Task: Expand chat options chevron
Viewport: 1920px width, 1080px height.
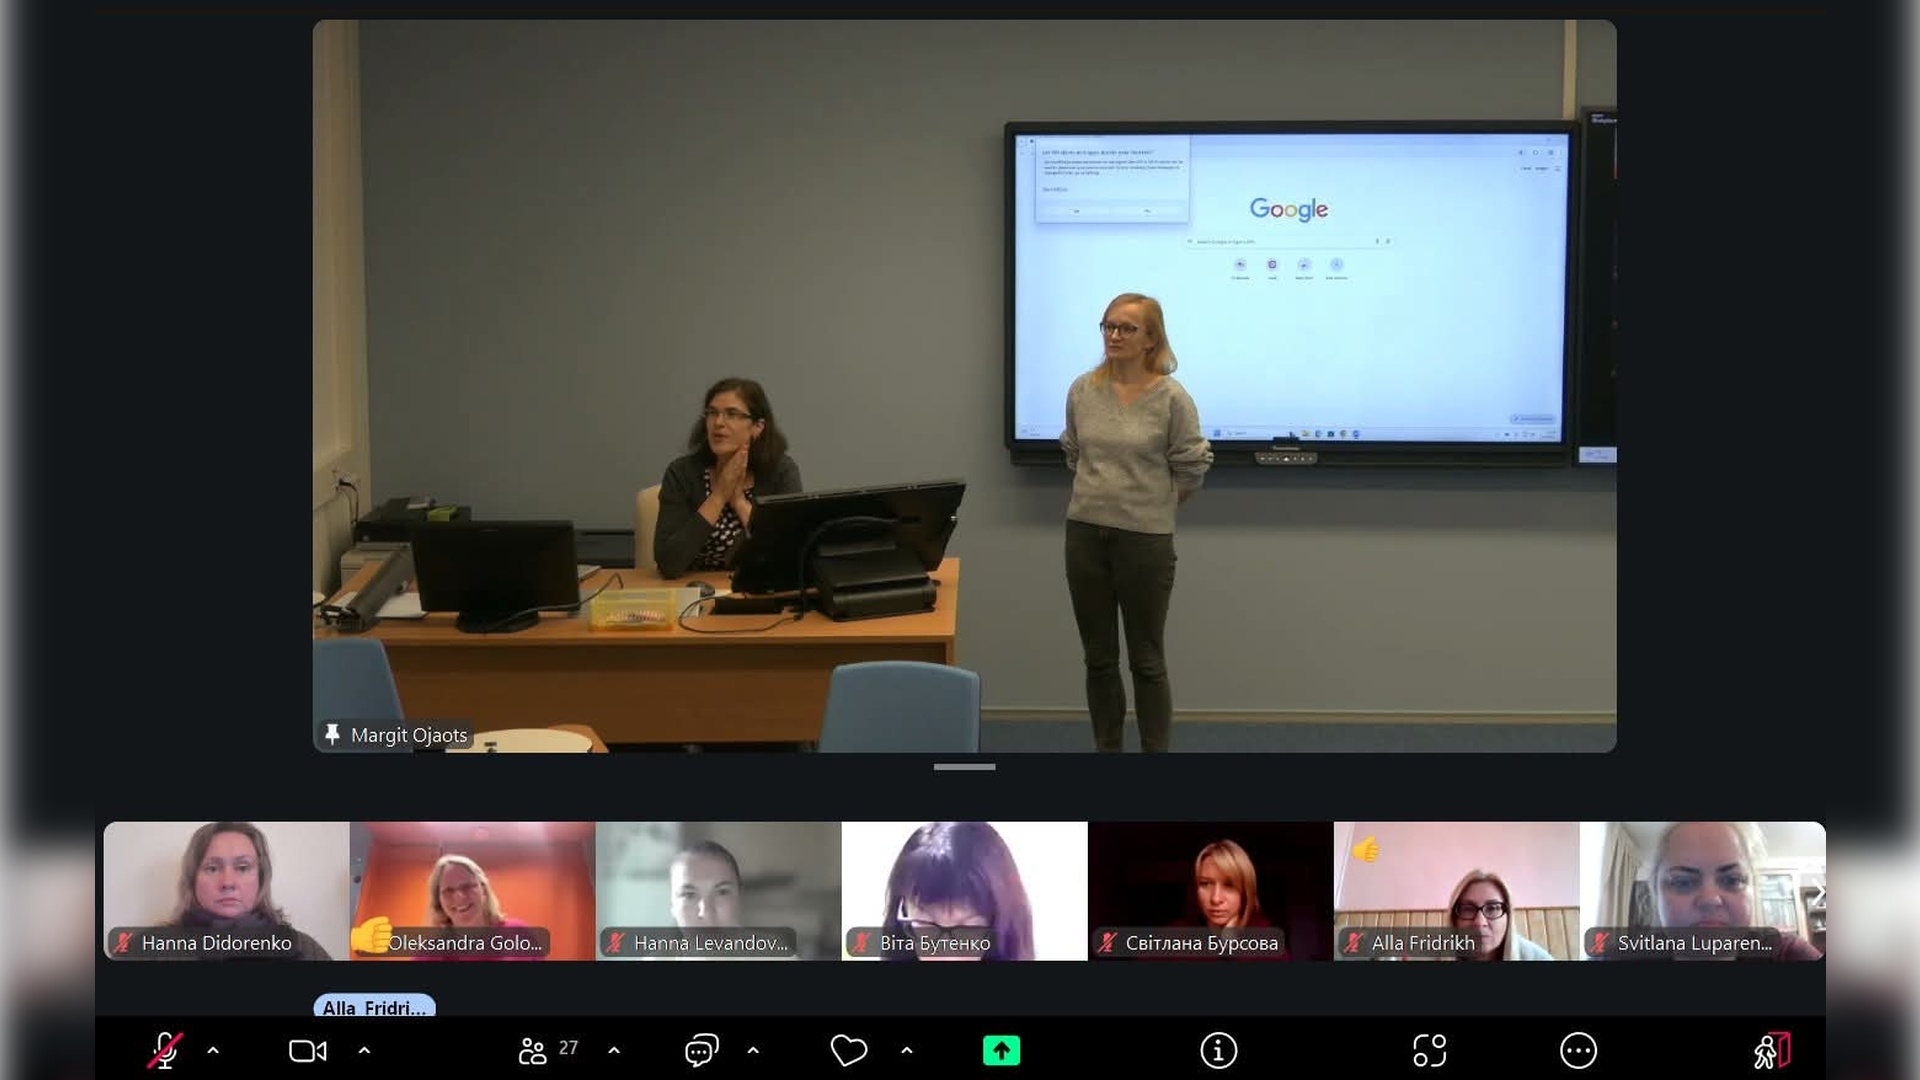Action: [x=753, y=1051]
